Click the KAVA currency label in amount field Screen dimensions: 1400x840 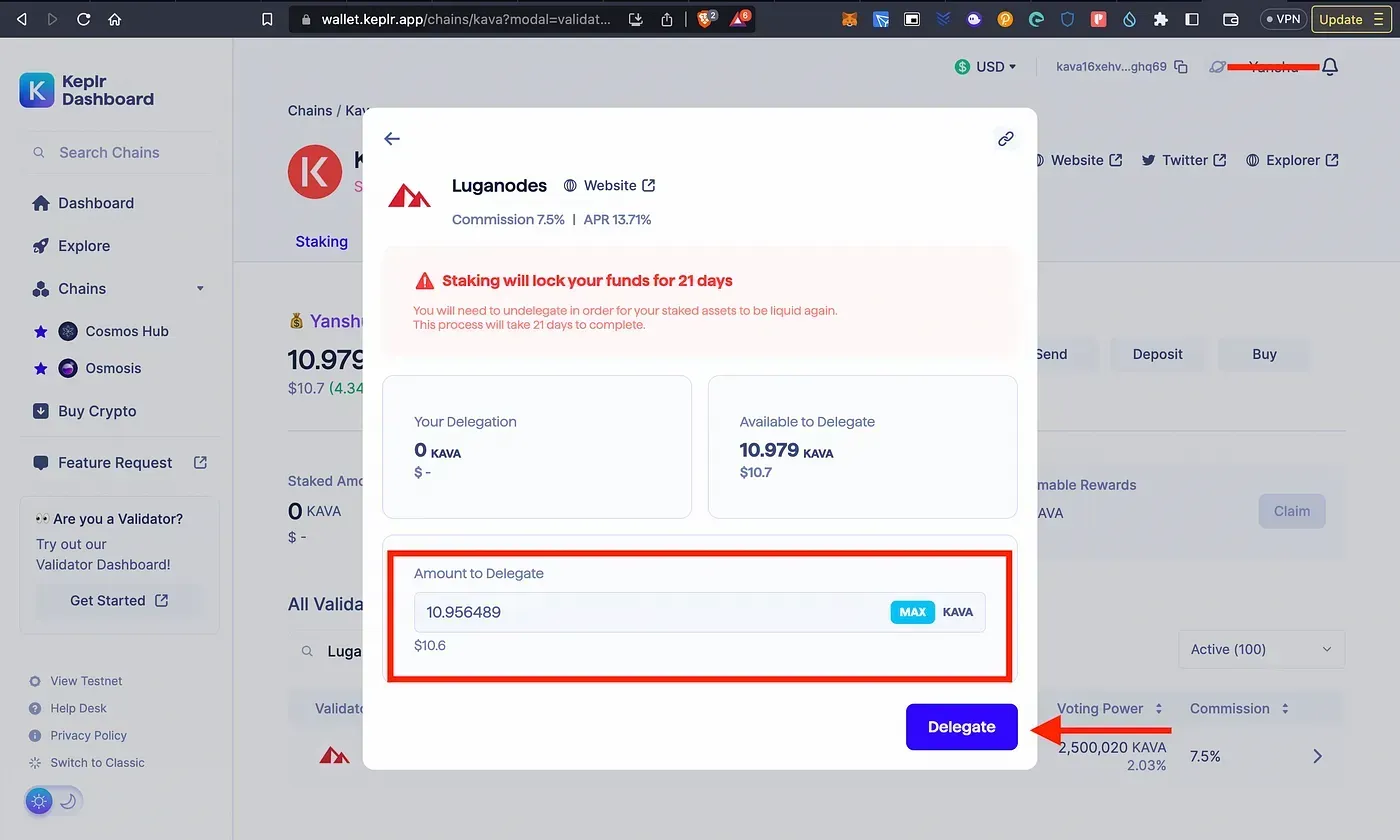957,612
